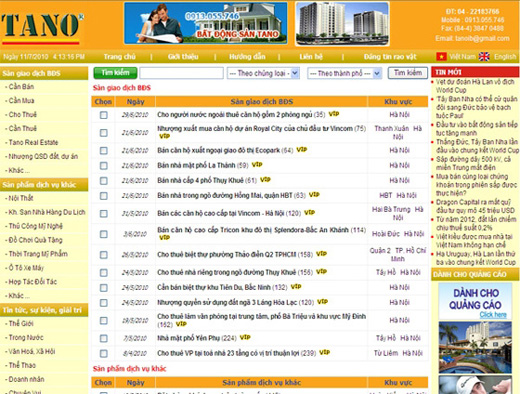520x394 pixels.
Task: Open the Giới thiệu menu item
Action: 183,57
